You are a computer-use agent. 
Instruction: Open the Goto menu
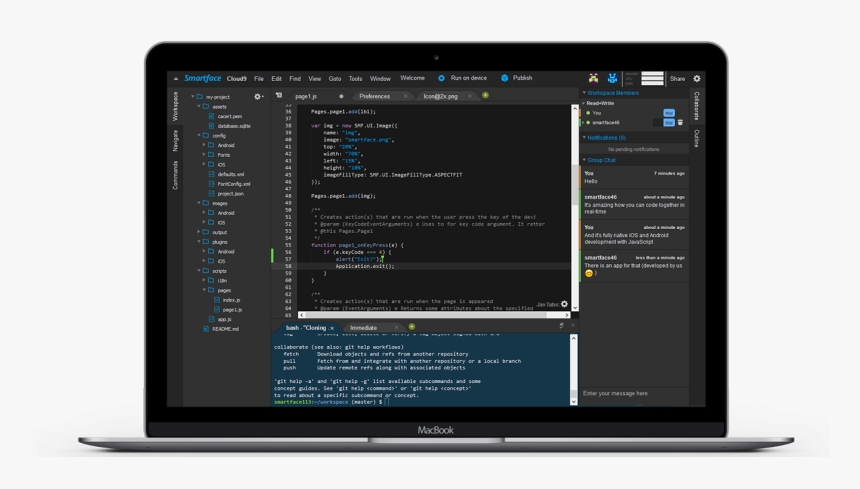pyautogui.click(x=335, y=79)
